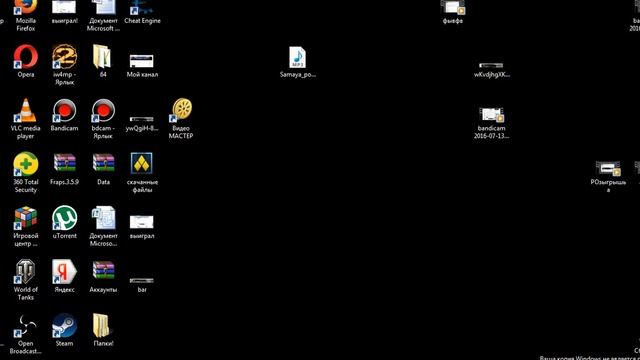The height and width of the screenshot is (360, 640).
Task: Select the bdcam - Ярлык shortcut
Action: pos(103,118)
